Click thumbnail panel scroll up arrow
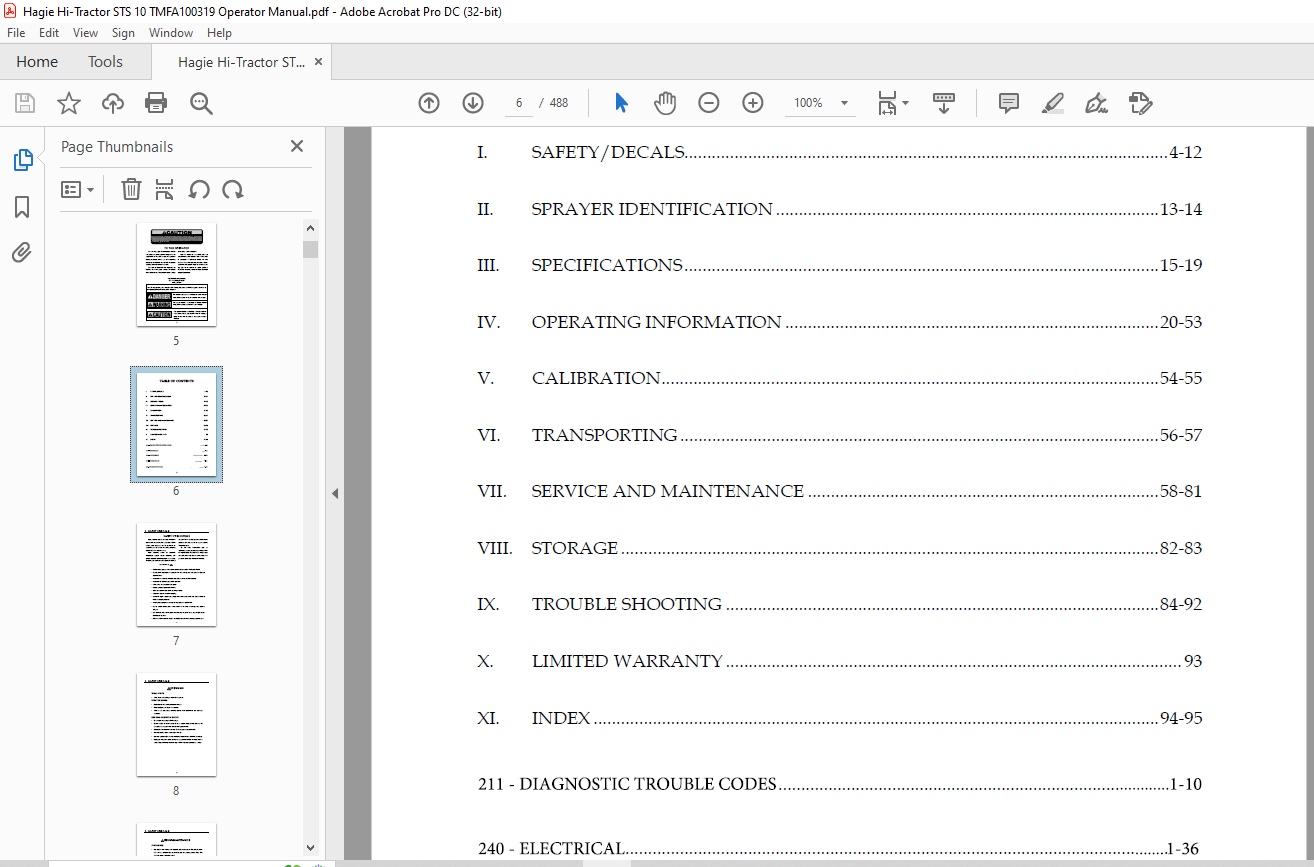Image resolution: width=1314 pixels, height=867 pixels. (310, 229)
